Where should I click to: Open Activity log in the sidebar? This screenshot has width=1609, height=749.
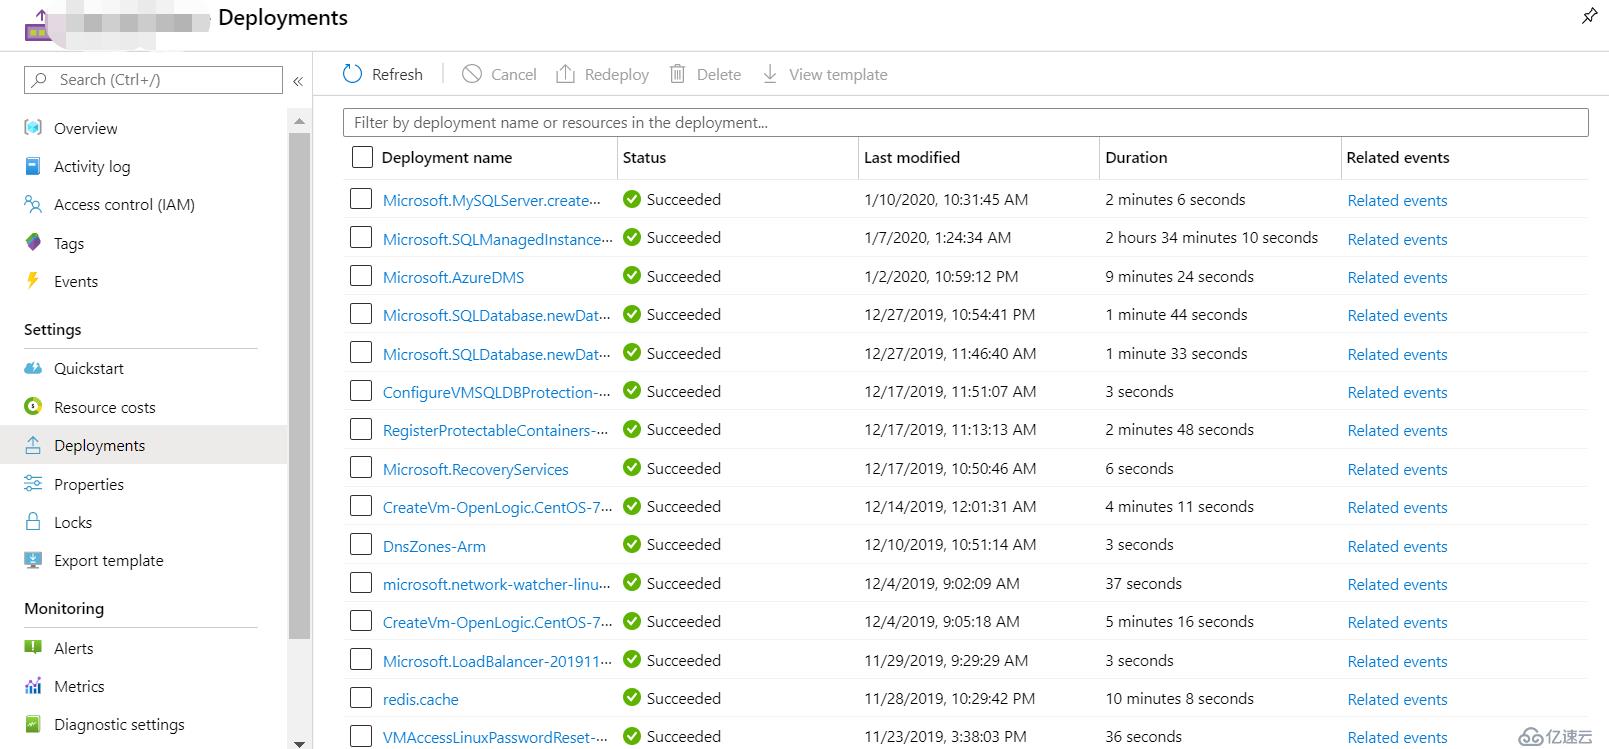(x=92, y=166)
